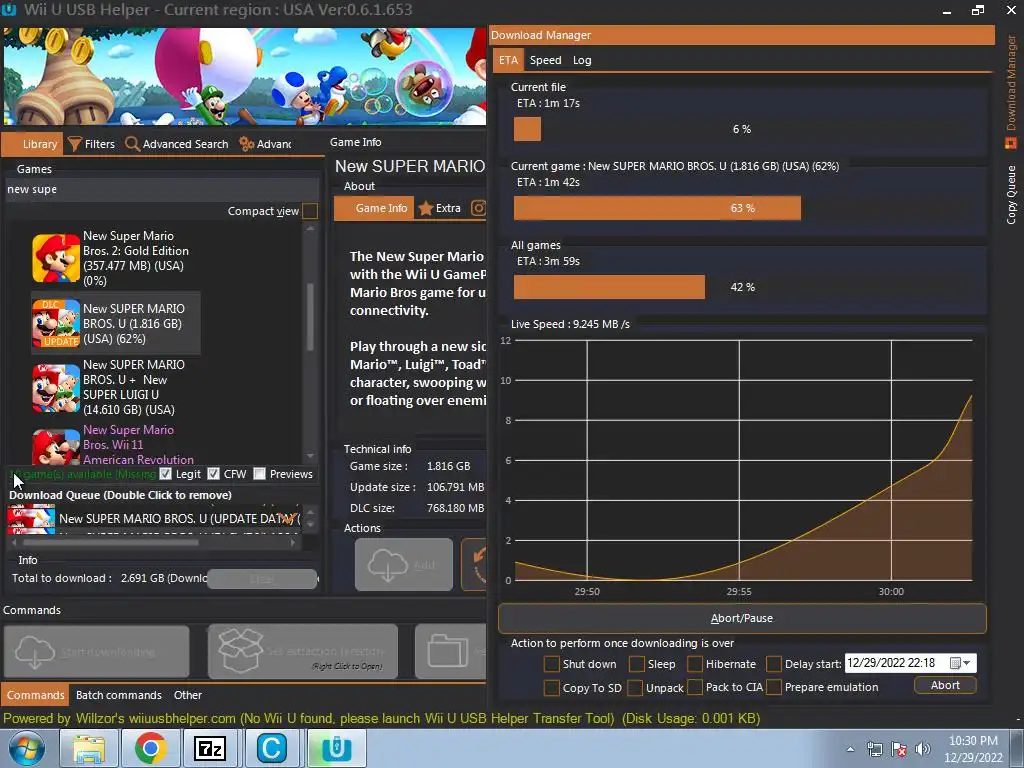Click games list scroll up arrow
This screenshot has width=1024, height=768.
pos(310,229)
